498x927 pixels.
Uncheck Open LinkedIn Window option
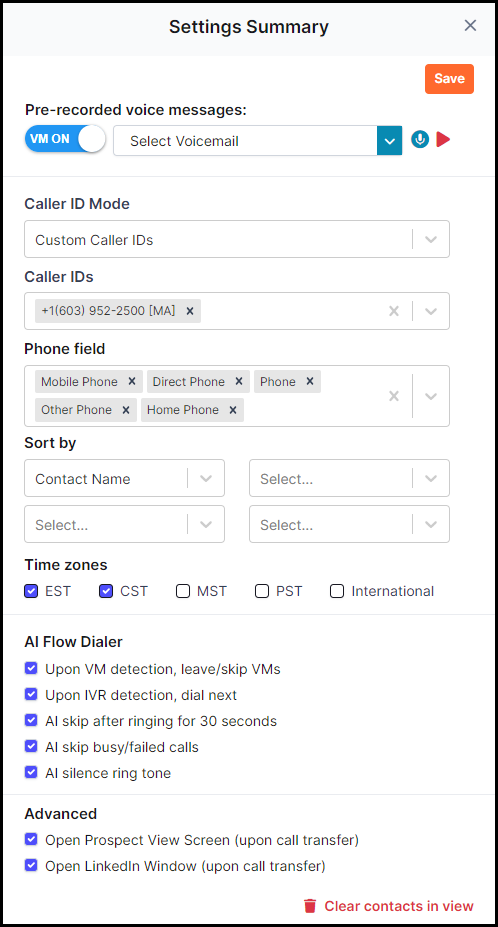click(31, 866)
